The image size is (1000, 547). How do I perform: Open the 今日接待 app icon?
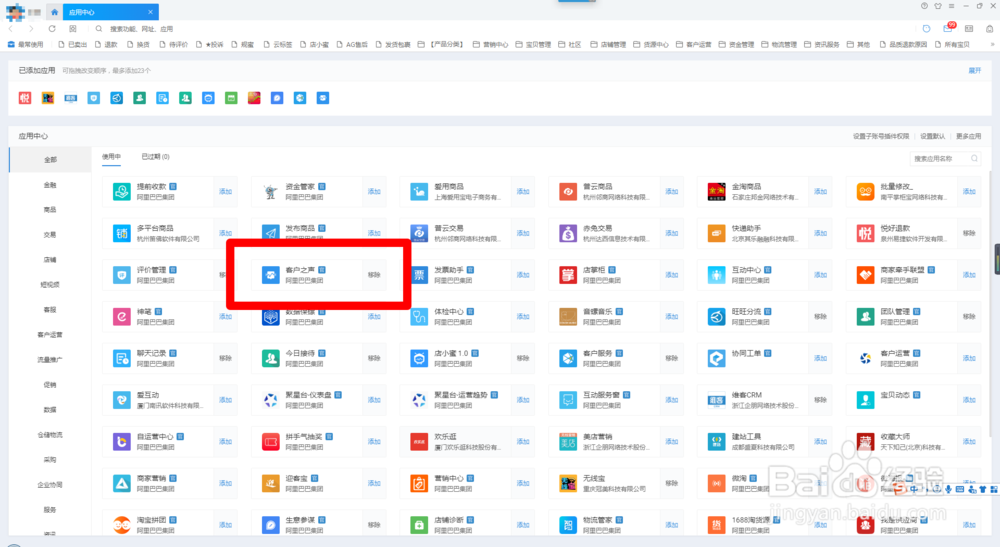270,358
